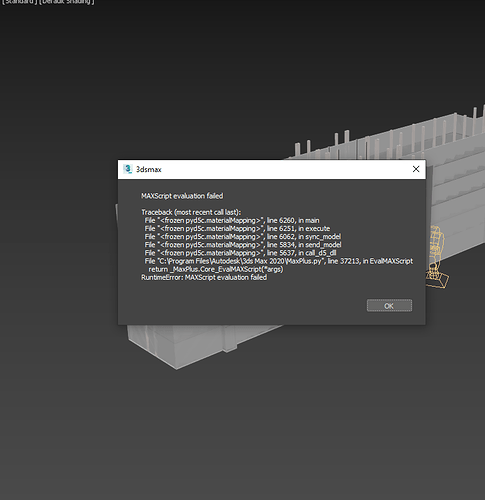Click the traceback line mentioning call_d5_dll
485x500 pixels.
tap(240, 253)
